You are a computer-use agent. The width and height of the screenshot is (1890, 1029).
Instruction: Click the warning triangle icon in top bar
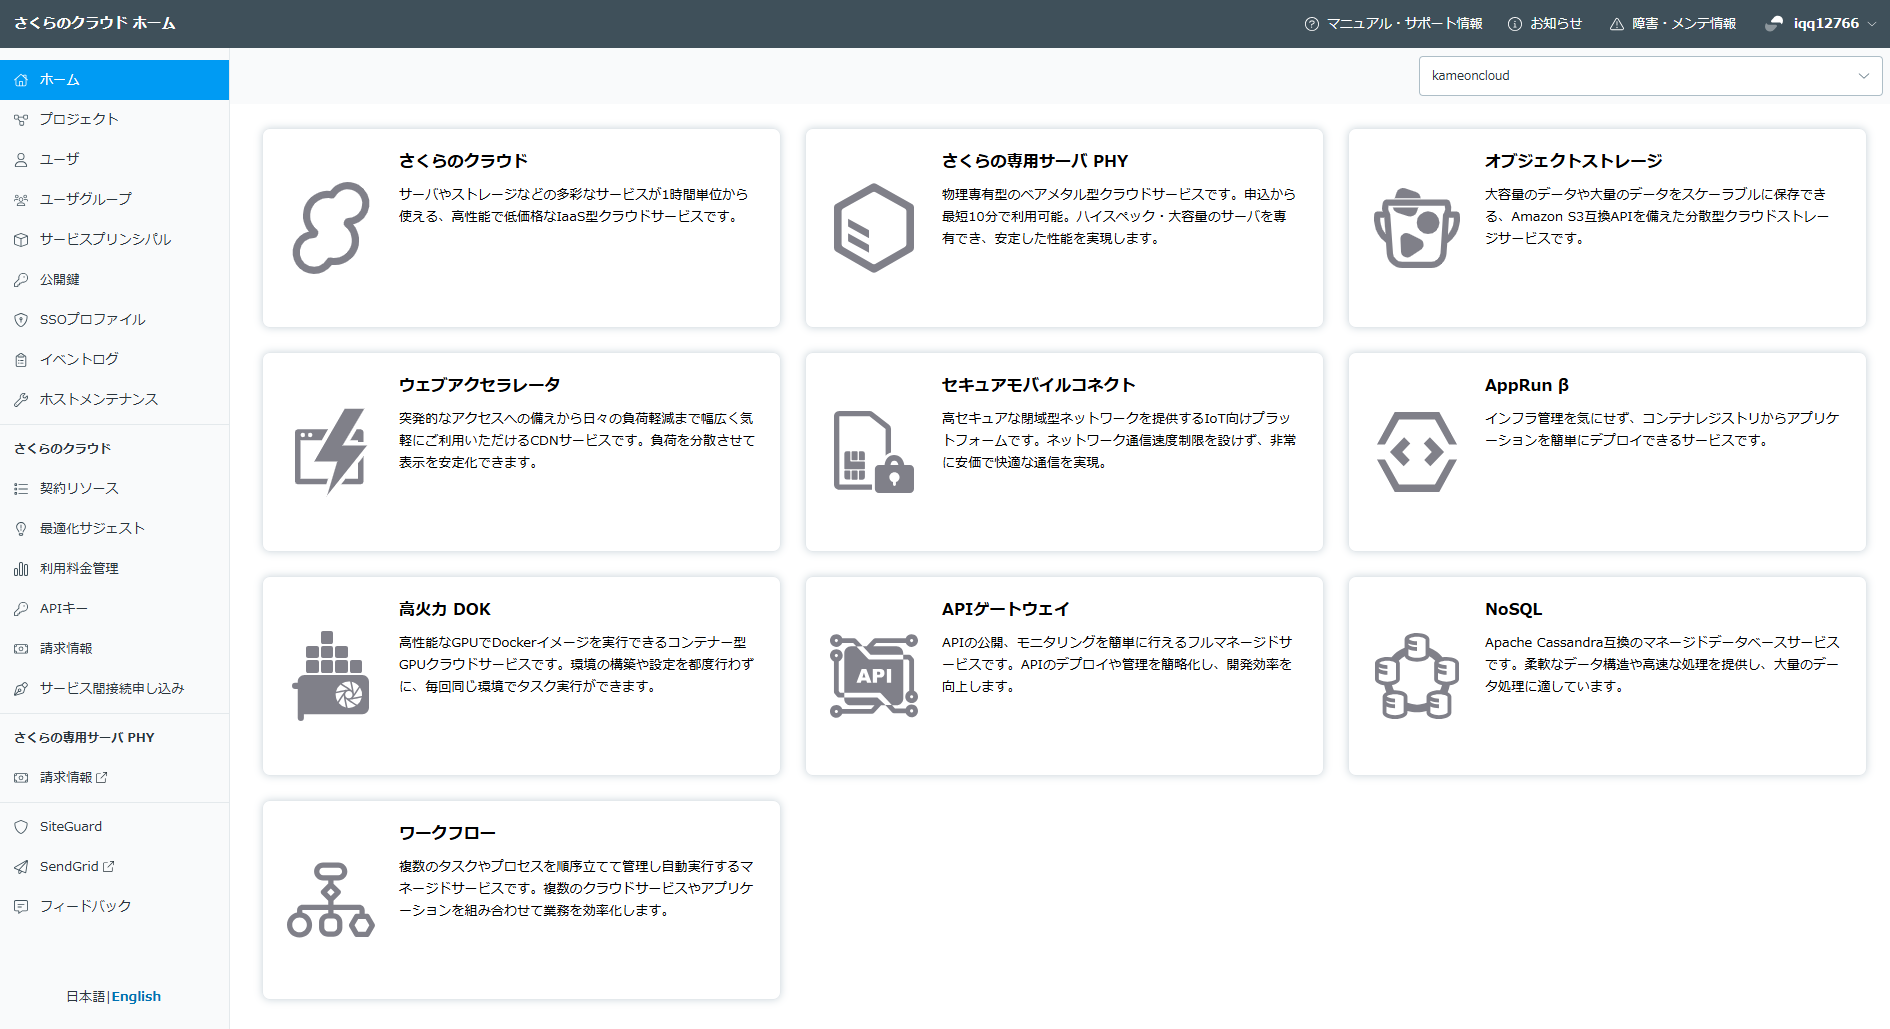click(1617, 24)
